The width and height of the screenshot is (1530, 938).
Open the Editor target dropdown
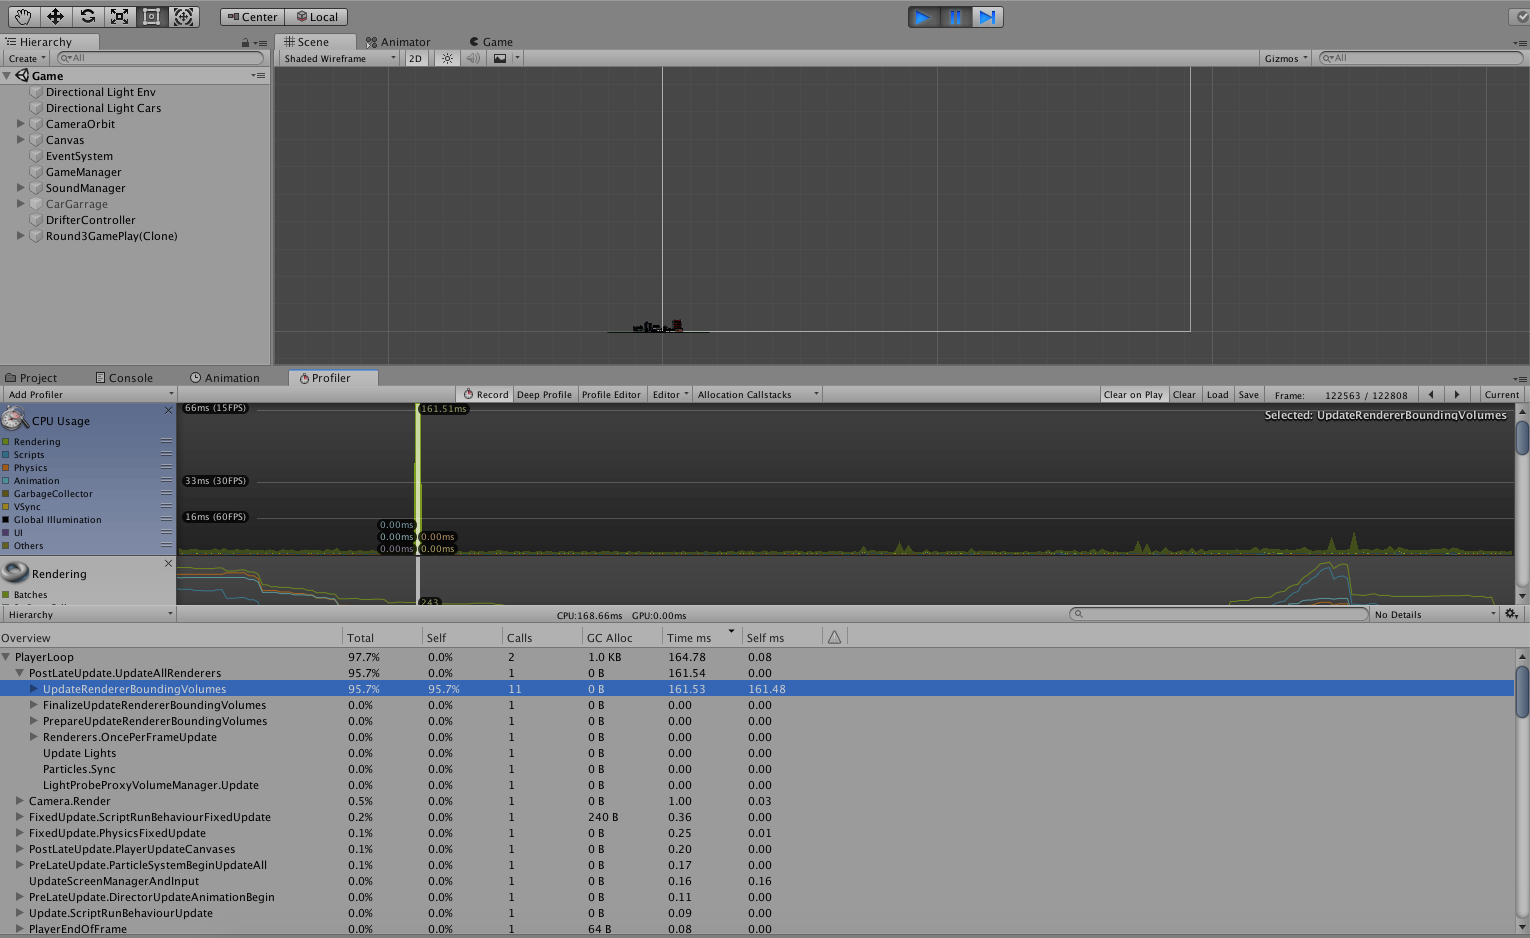click(670, 394)
